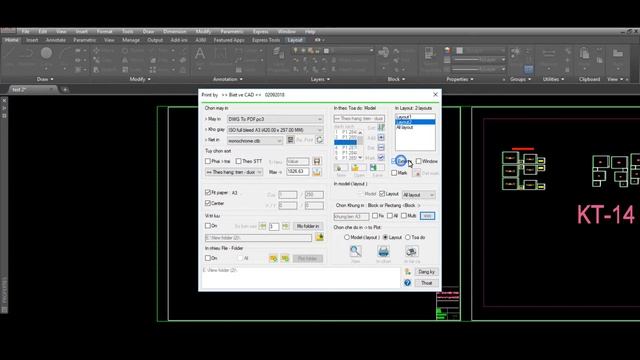This screenshot has height=360, width=640.
Task: Select All layout in the layout list
Action: [415, 127]
